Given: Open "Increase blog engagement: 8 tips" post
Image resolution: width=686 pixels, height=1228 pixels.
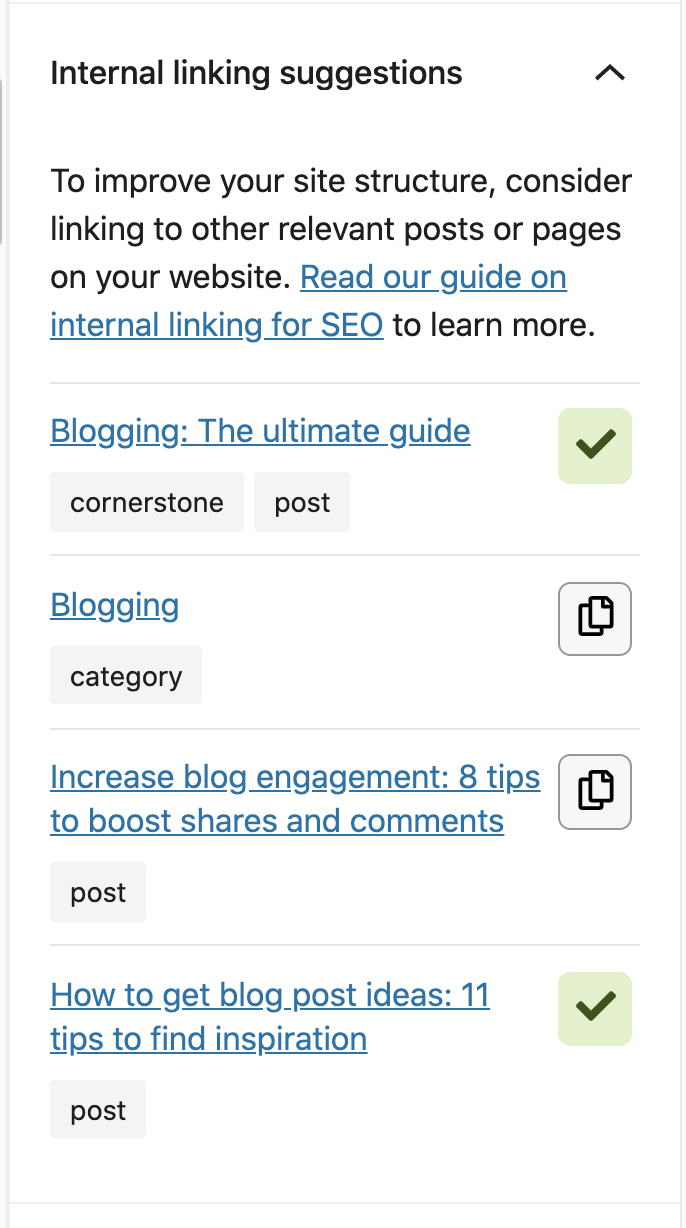Looking at the screenshot, I should pyautogui.click(x=295, y=798).
